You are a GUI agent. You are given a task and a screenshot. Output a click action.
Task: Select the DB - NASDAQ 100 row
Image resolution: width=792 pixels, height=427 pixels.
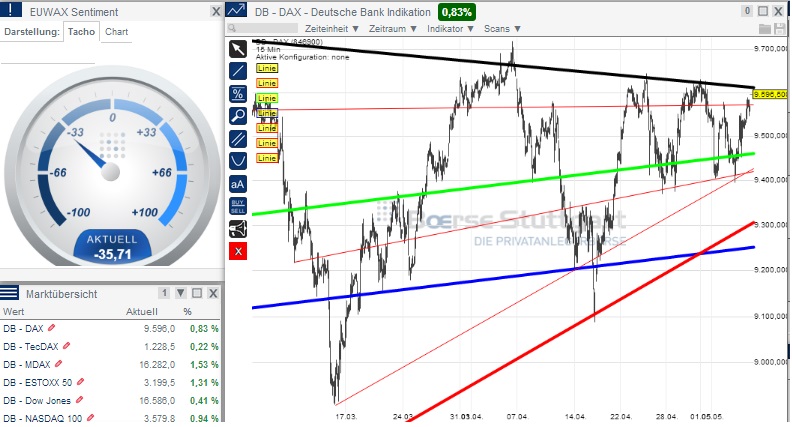[111, 418]
